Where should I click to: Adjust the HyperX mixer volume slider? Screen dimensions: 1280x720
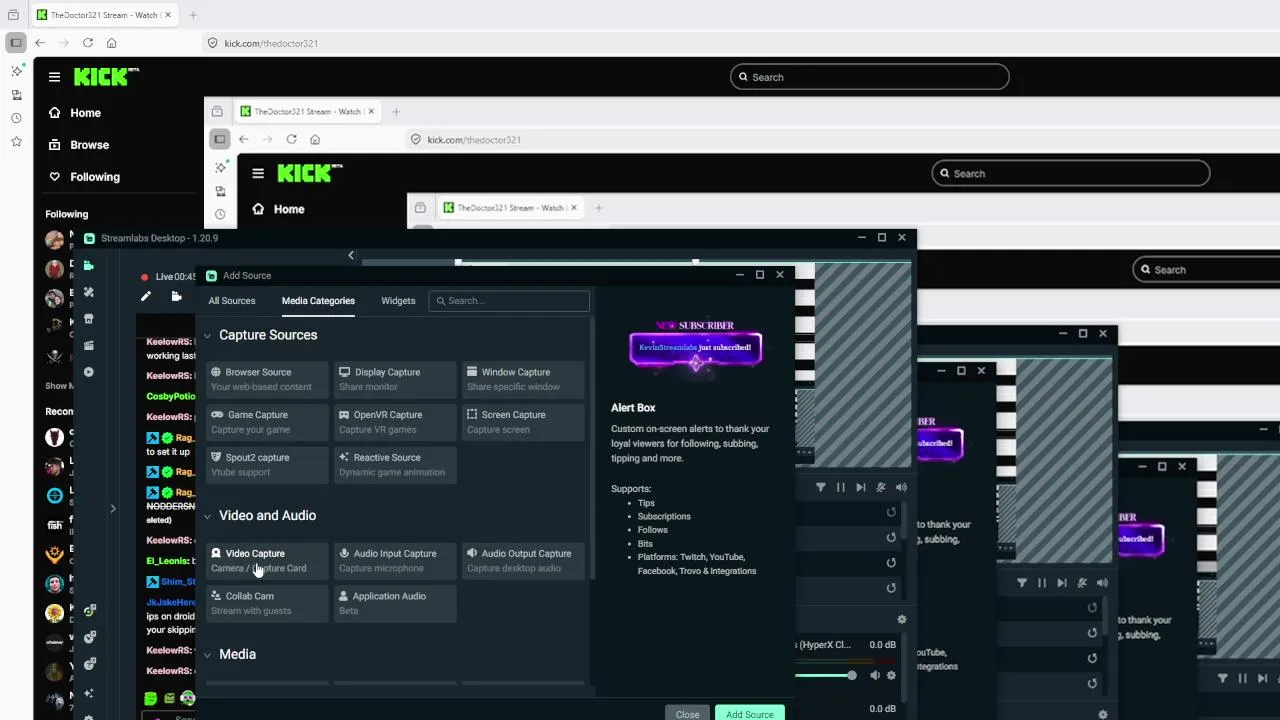824,675
